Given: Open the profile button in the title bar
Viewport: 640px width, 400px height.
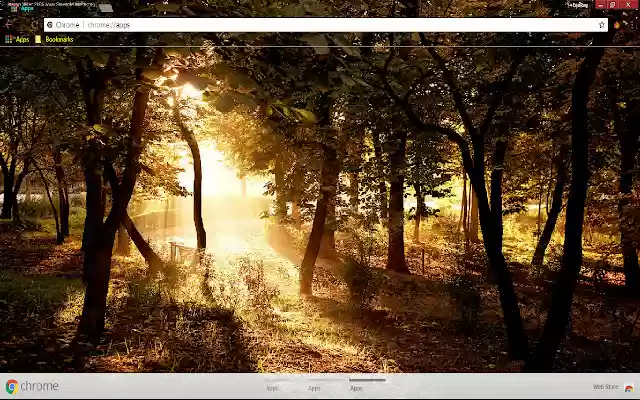Looking at the screenshot, I should point(579,5).
